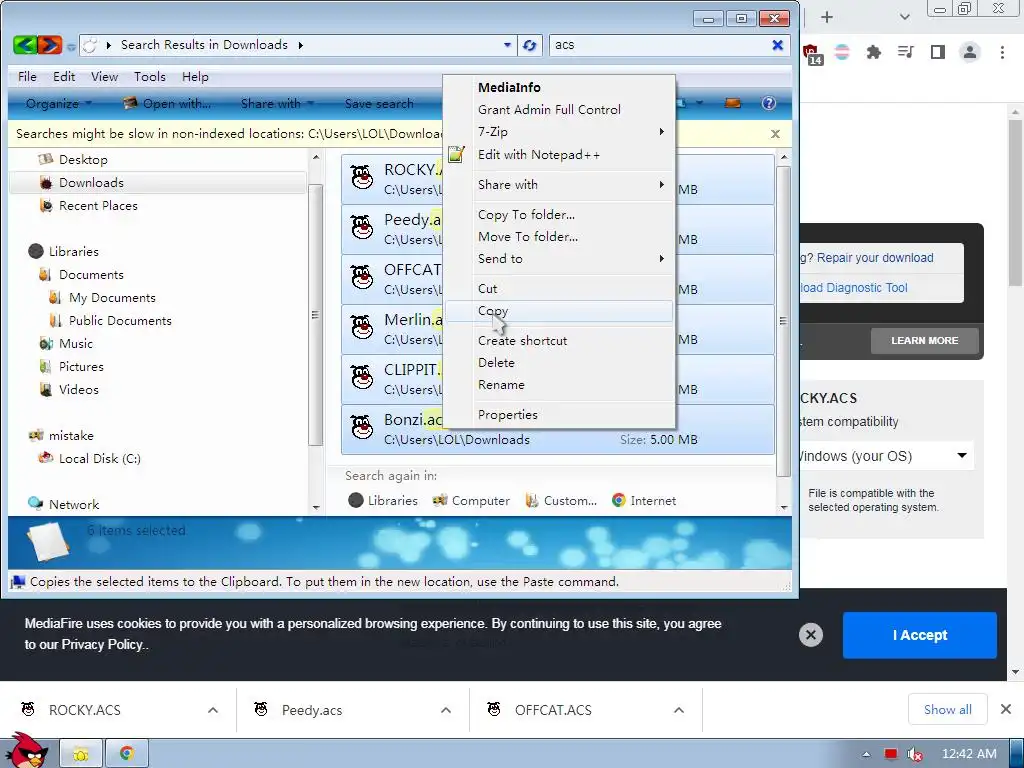This screenshot has height=768, width=1024.
Task: Open Chrome three-dot menu
Action: (x=1002, y=52)
